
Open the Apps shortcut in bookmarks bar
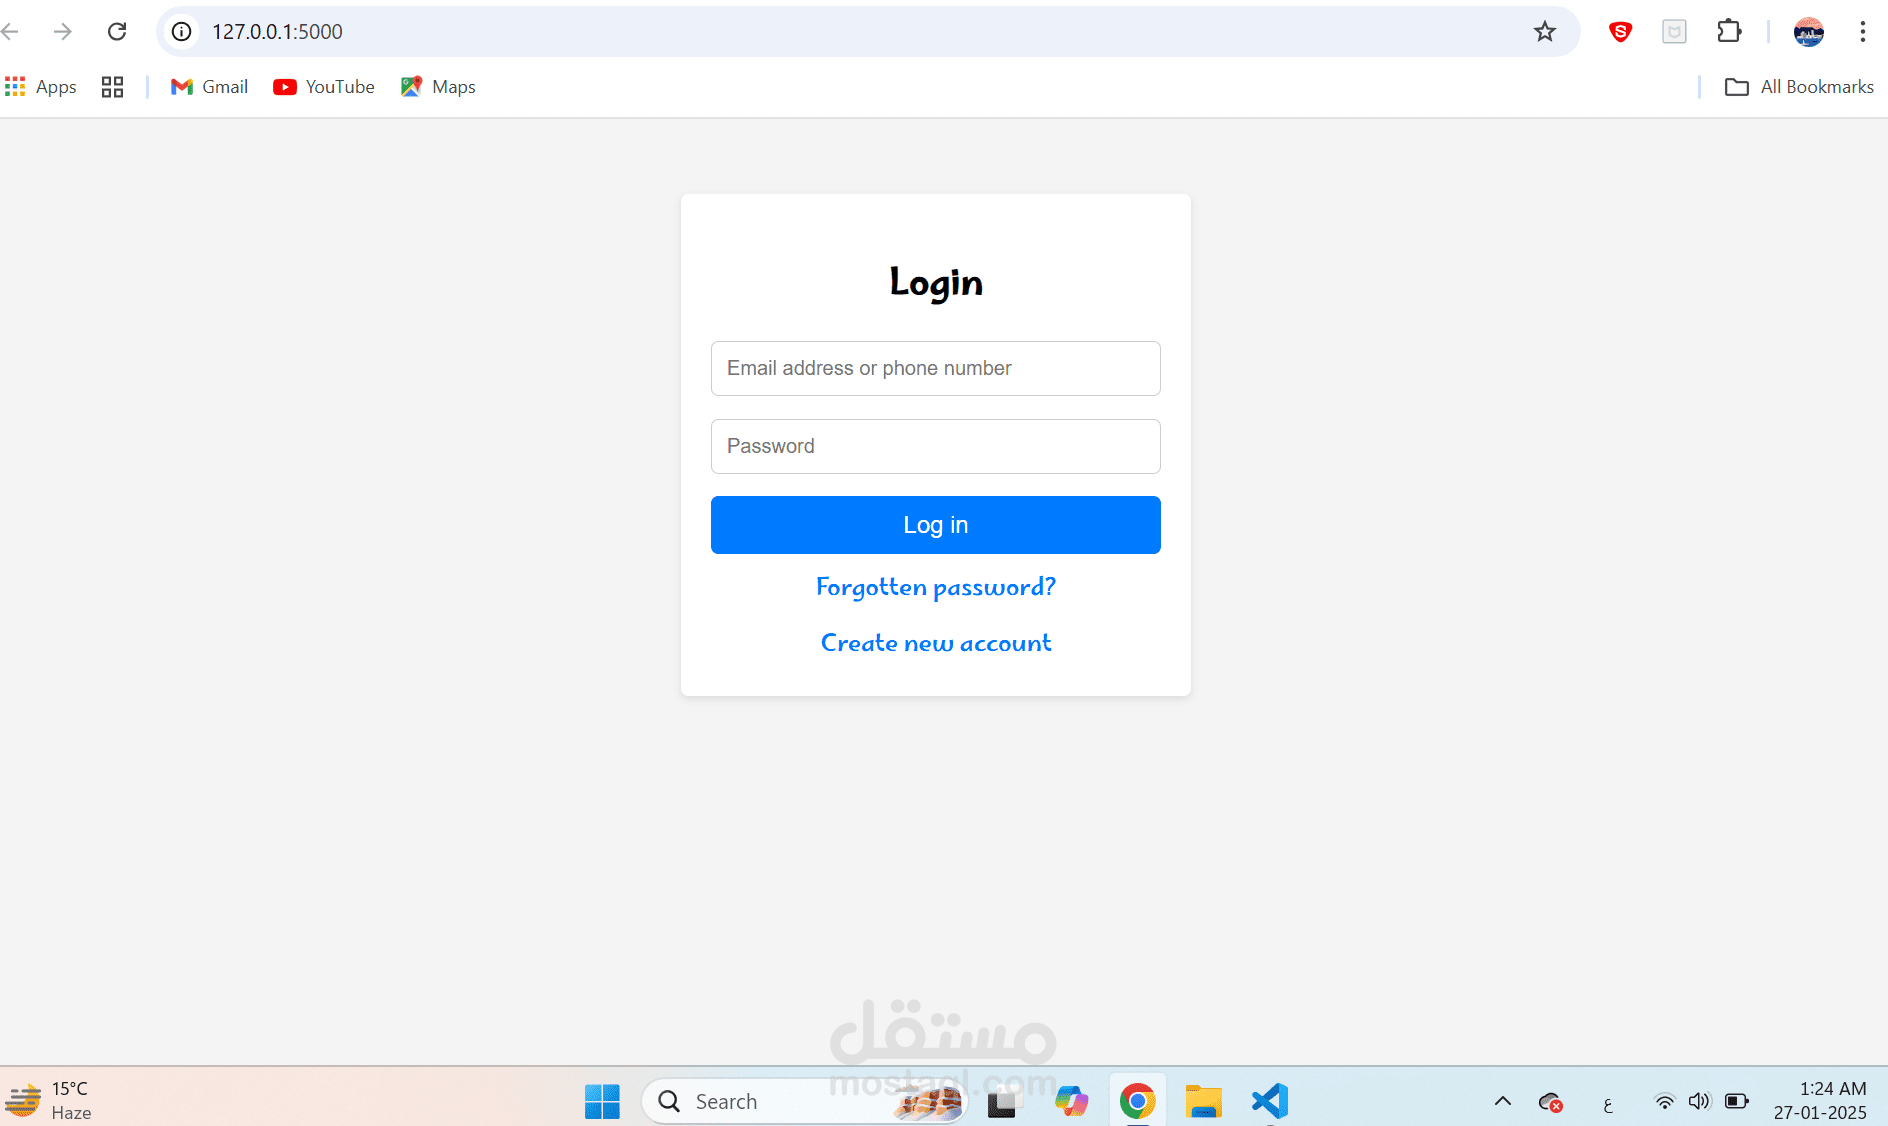coord(41,87)
